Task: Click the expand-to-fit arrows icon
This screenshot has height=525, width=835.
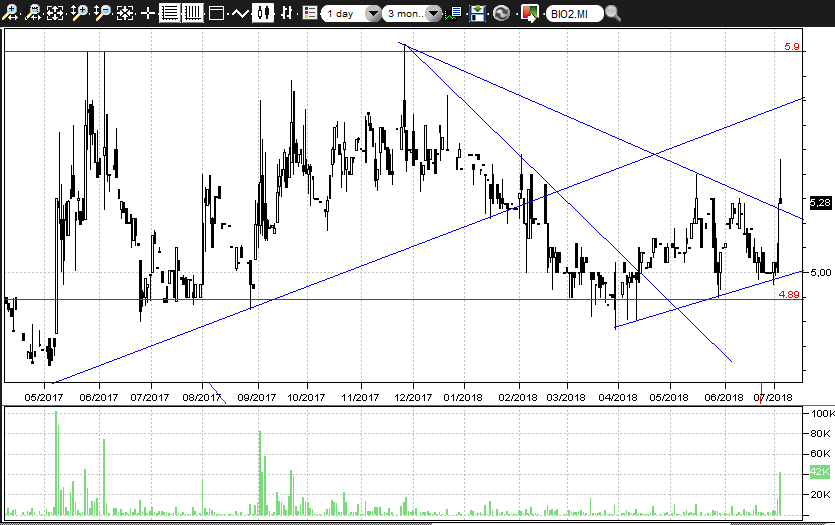Action: pos(55,13)
